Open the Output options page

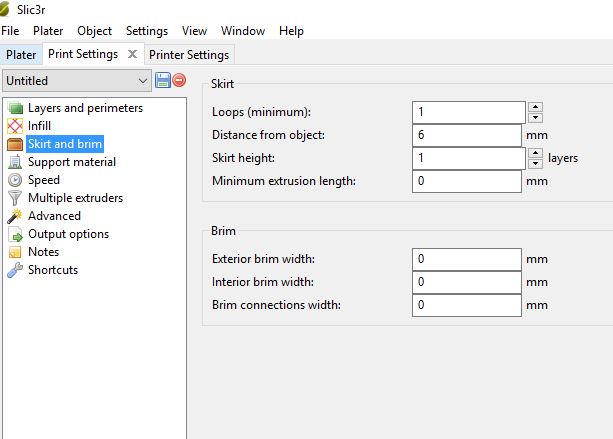point(68,234)
